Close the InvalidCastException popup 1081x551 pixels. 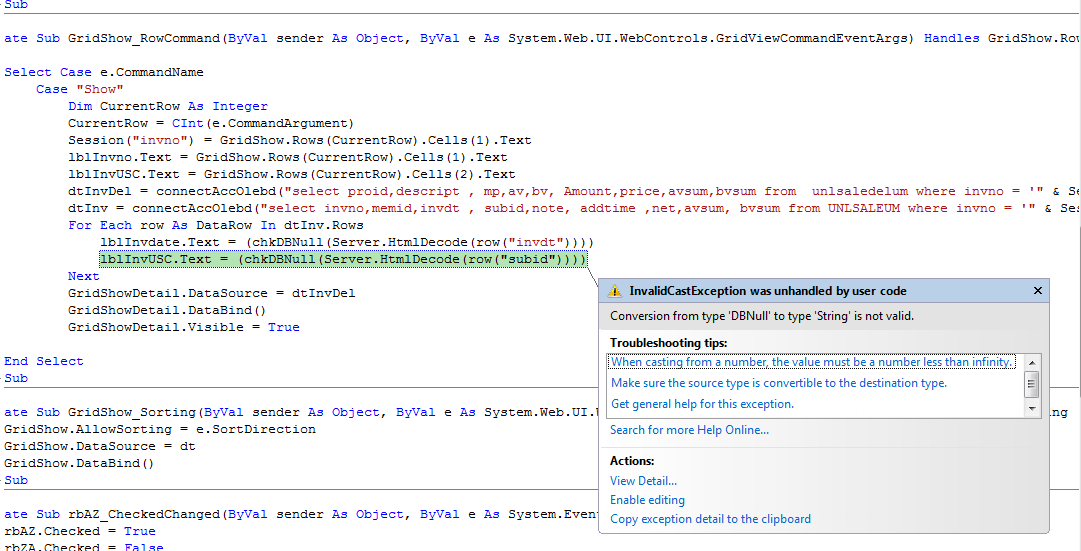pyautogui.click(x=1038, y=291)
